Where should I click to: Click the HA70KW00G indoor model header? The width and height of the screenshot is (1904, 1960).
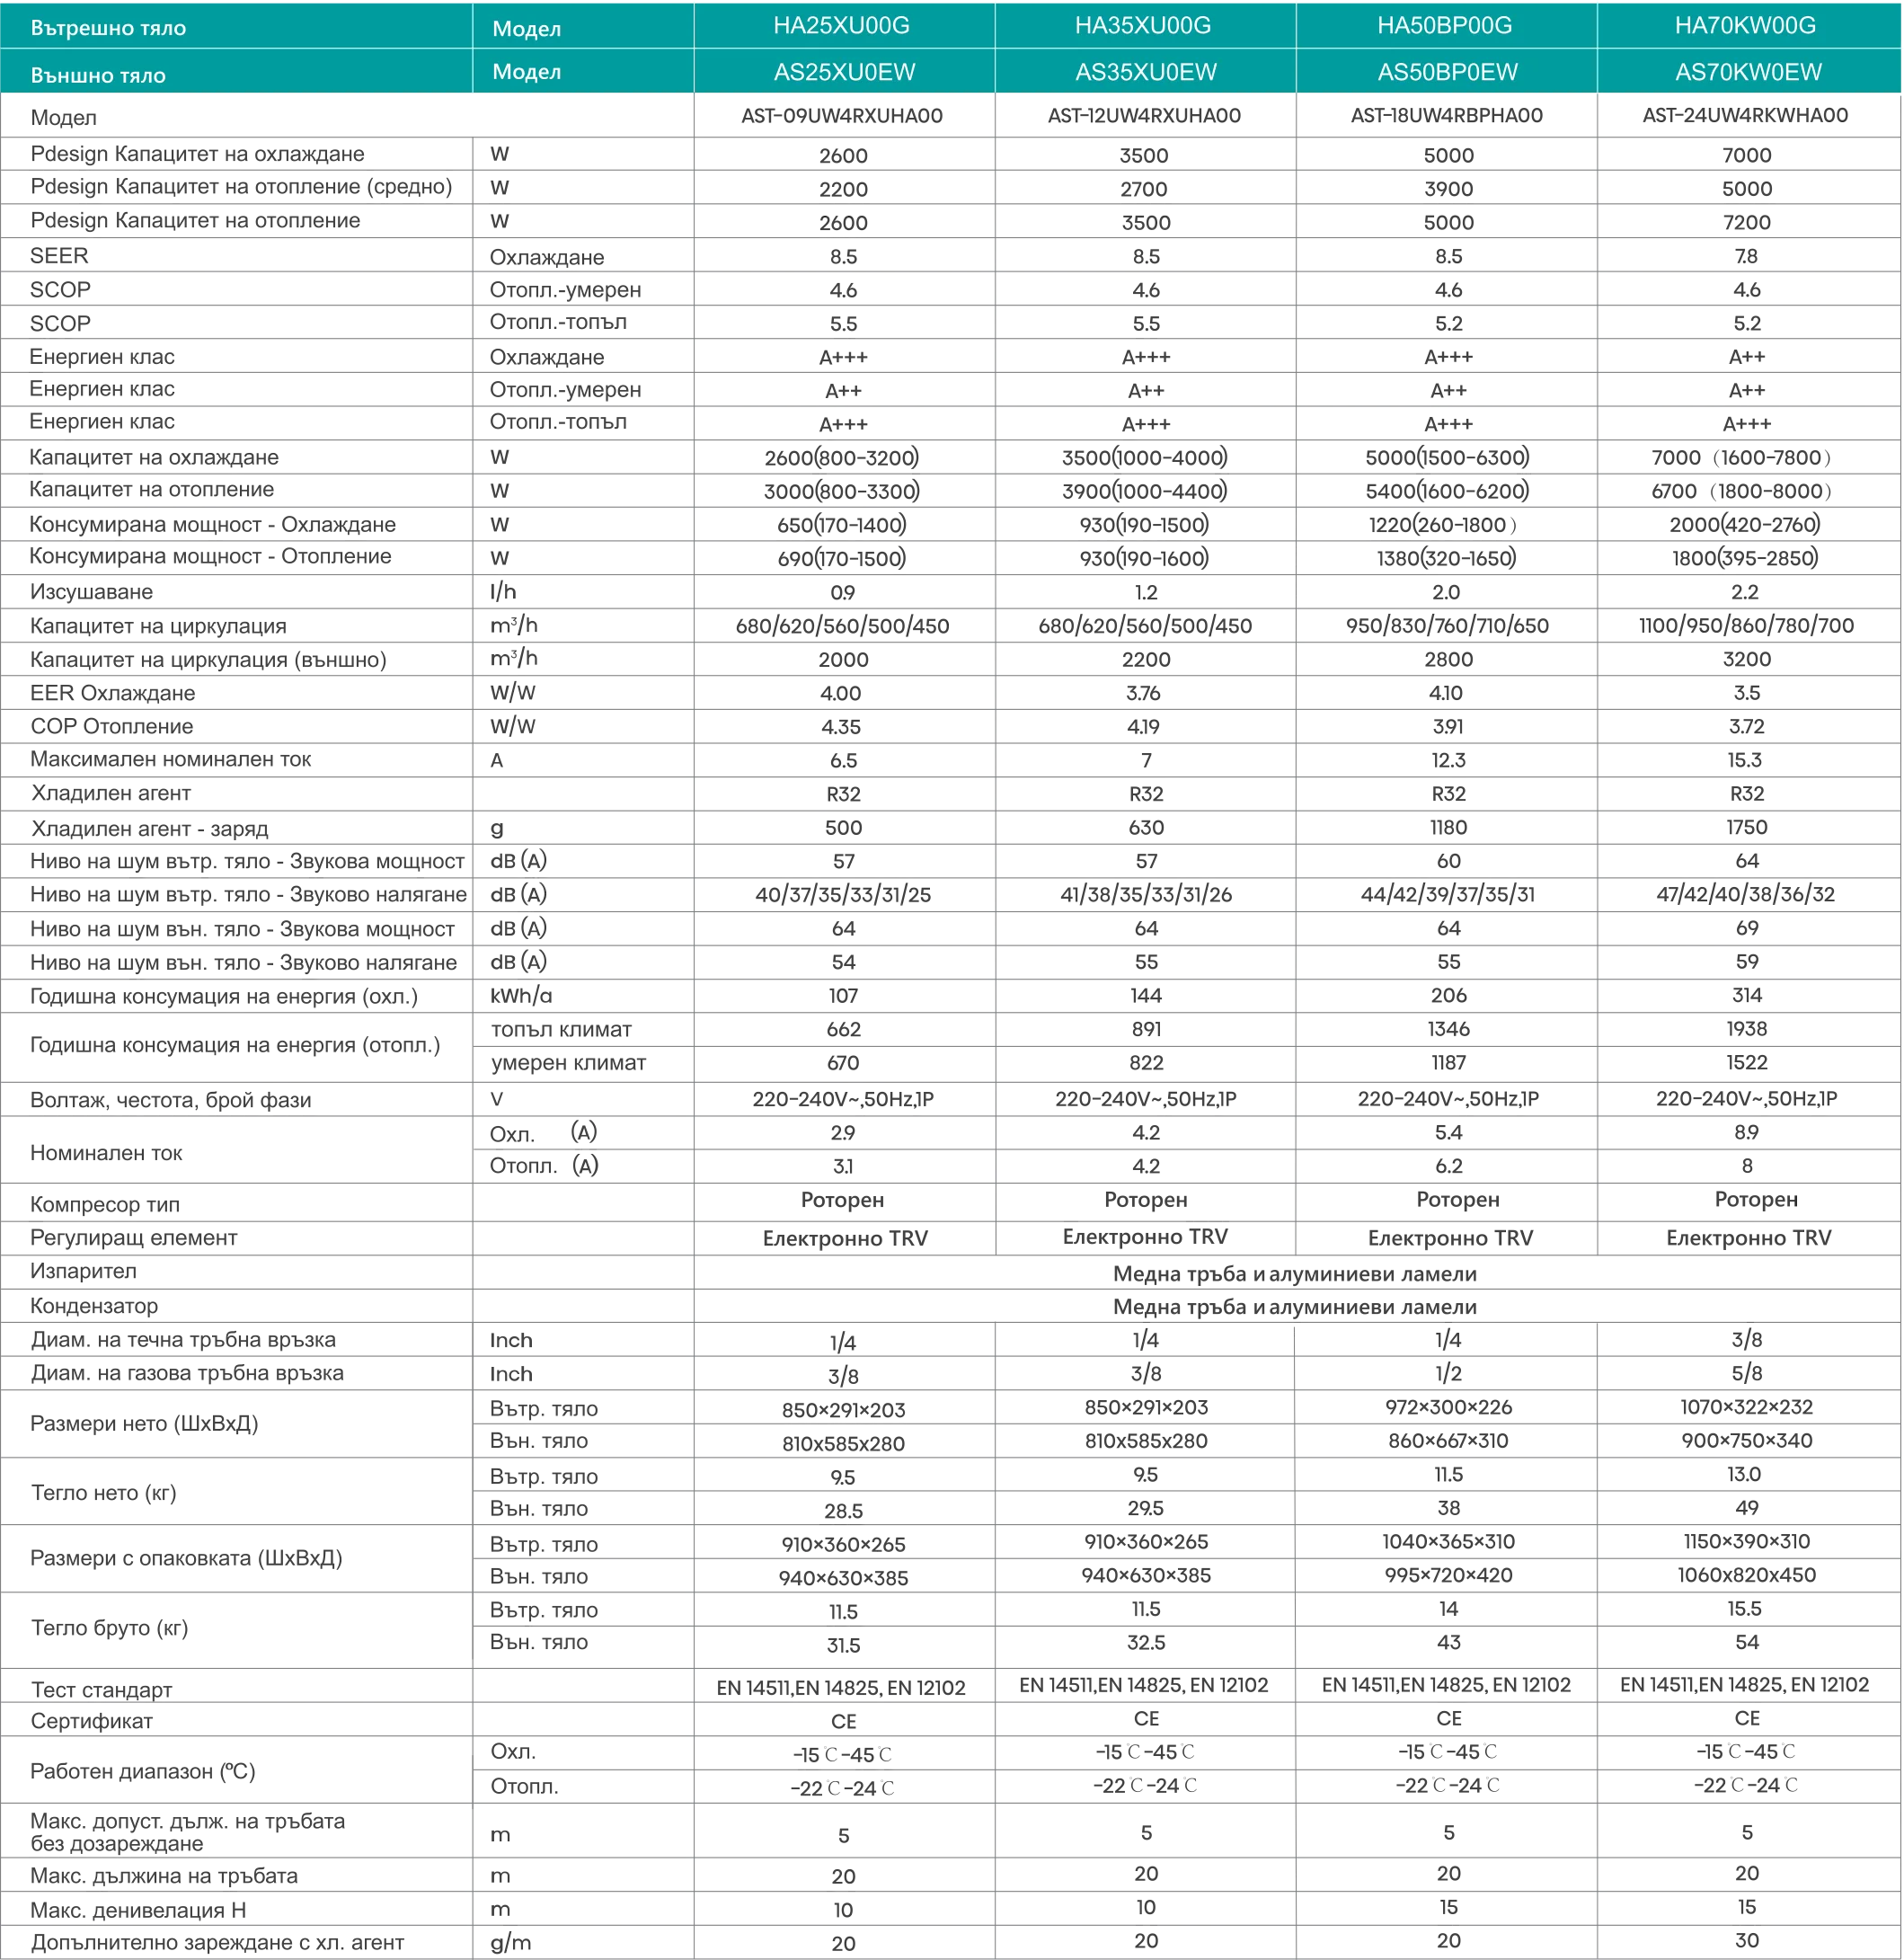1746,25
